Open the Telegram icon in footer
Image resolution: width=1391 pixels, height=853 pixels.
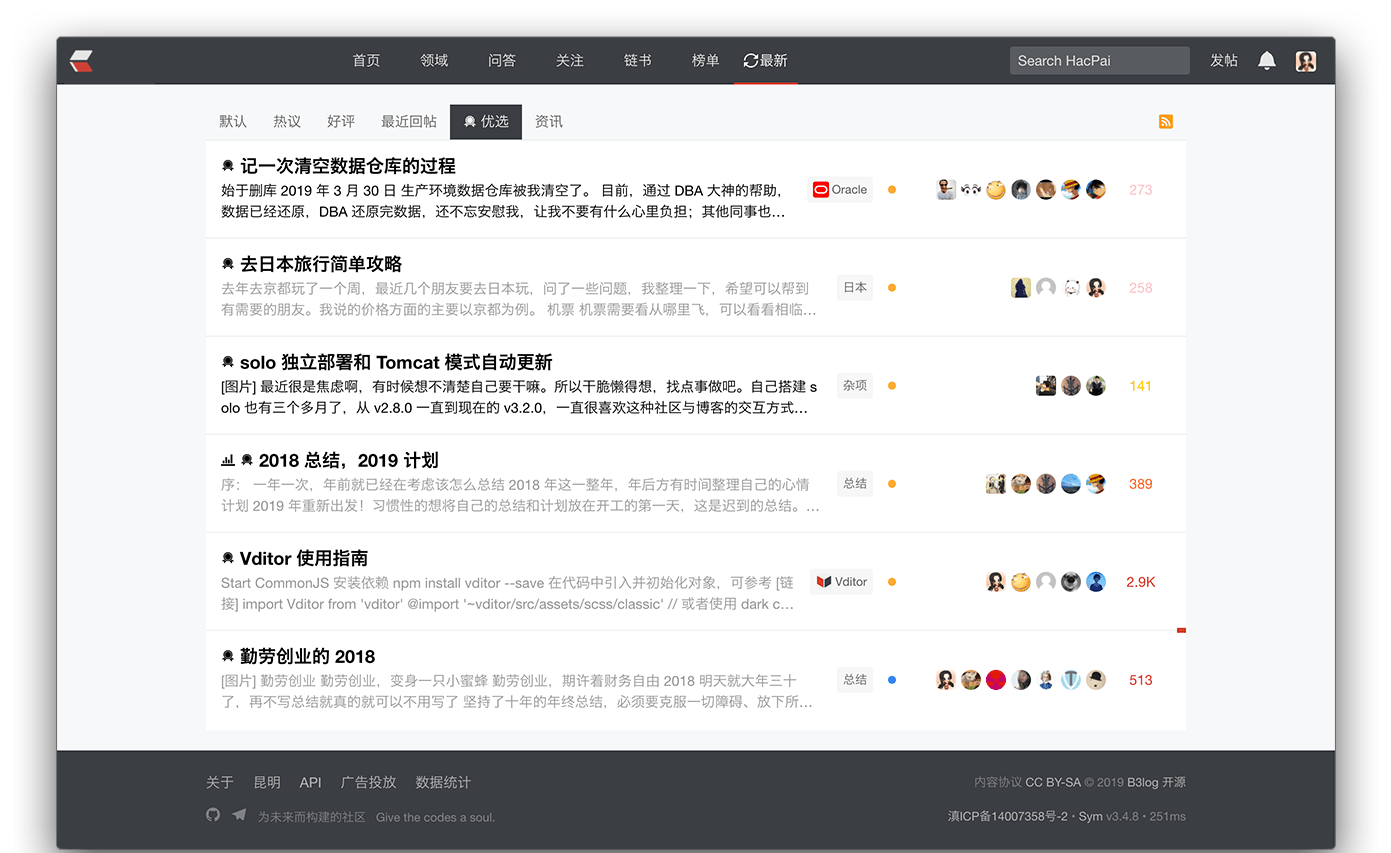[239, 815]
